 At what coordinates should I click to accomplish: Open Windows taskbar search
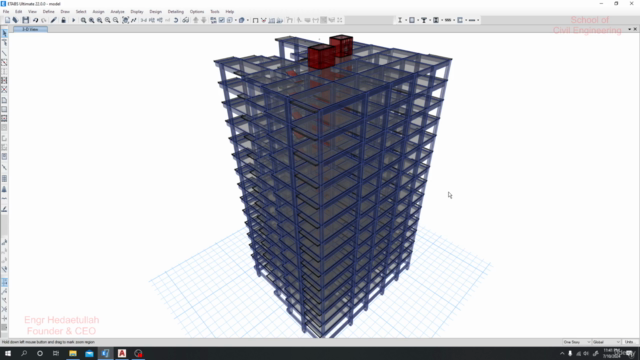click(24, 353)
